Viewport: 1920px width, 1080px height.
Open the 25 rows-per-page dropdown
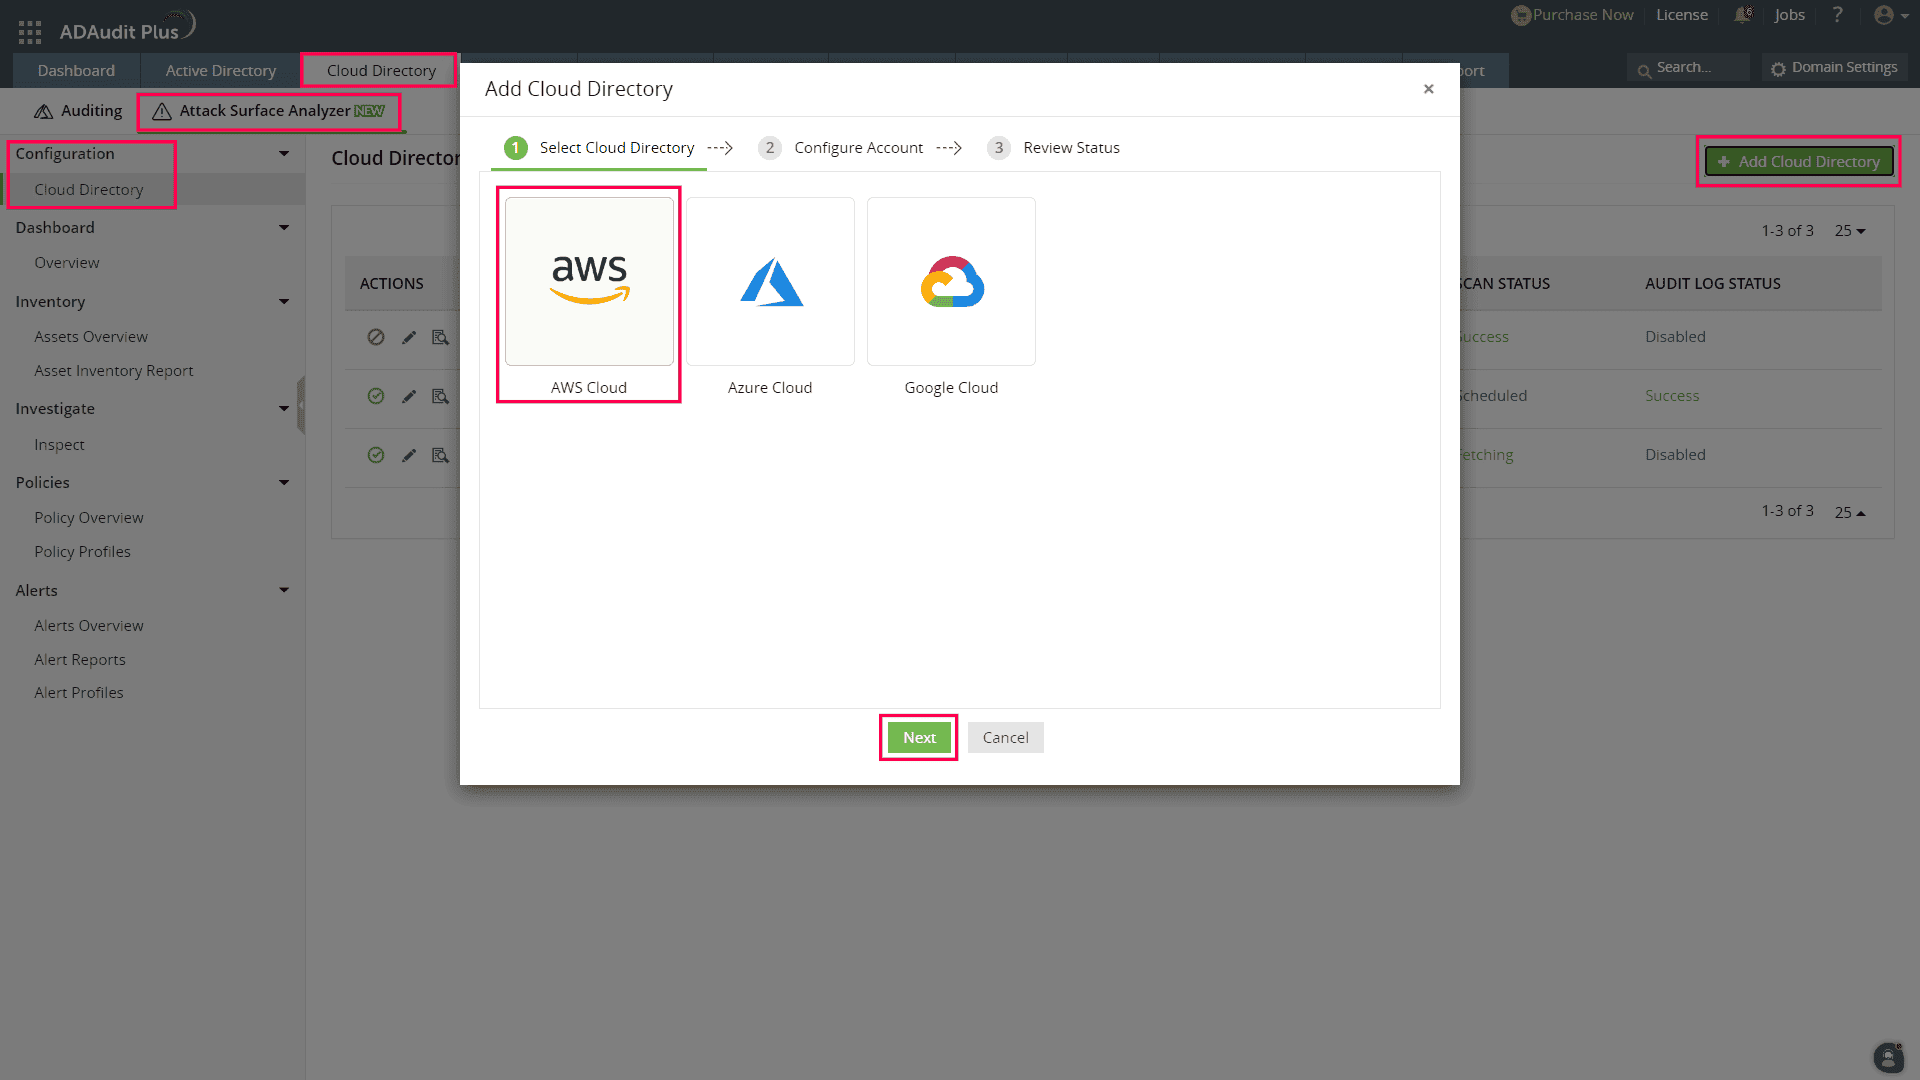(x=1849, y=230)
